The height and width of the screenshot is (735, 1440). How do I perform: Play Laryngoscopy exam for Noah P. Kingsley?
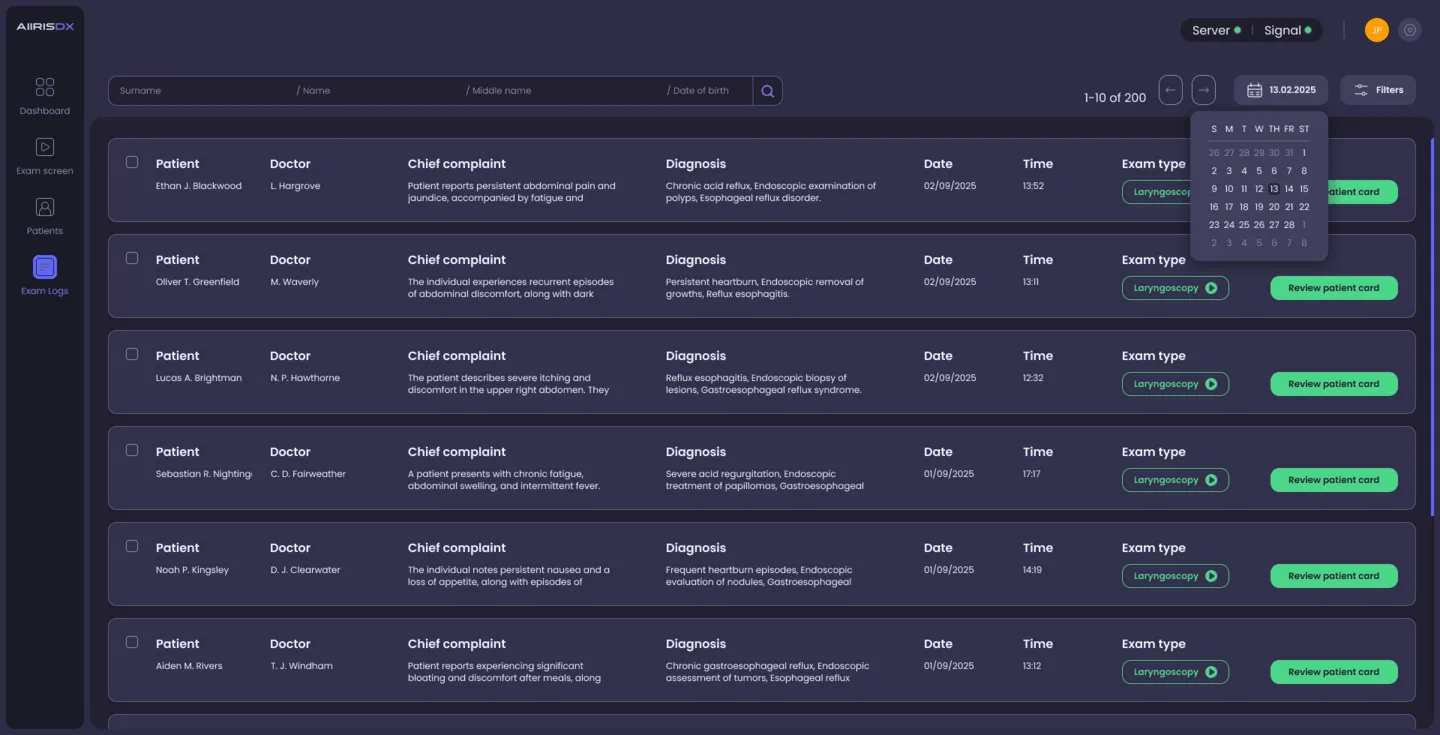(x=1175, y=576)
